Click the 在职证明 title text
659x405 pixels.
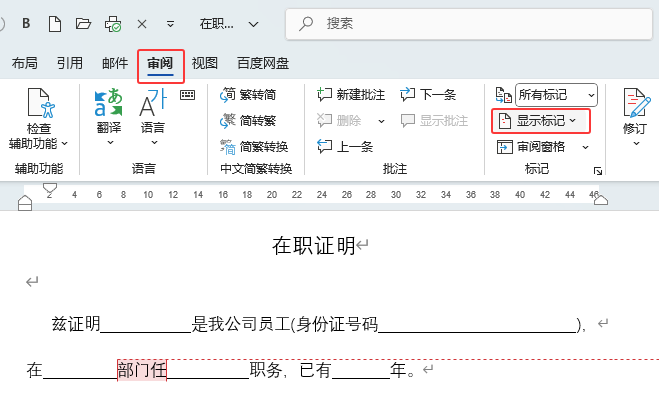[314, 246]
